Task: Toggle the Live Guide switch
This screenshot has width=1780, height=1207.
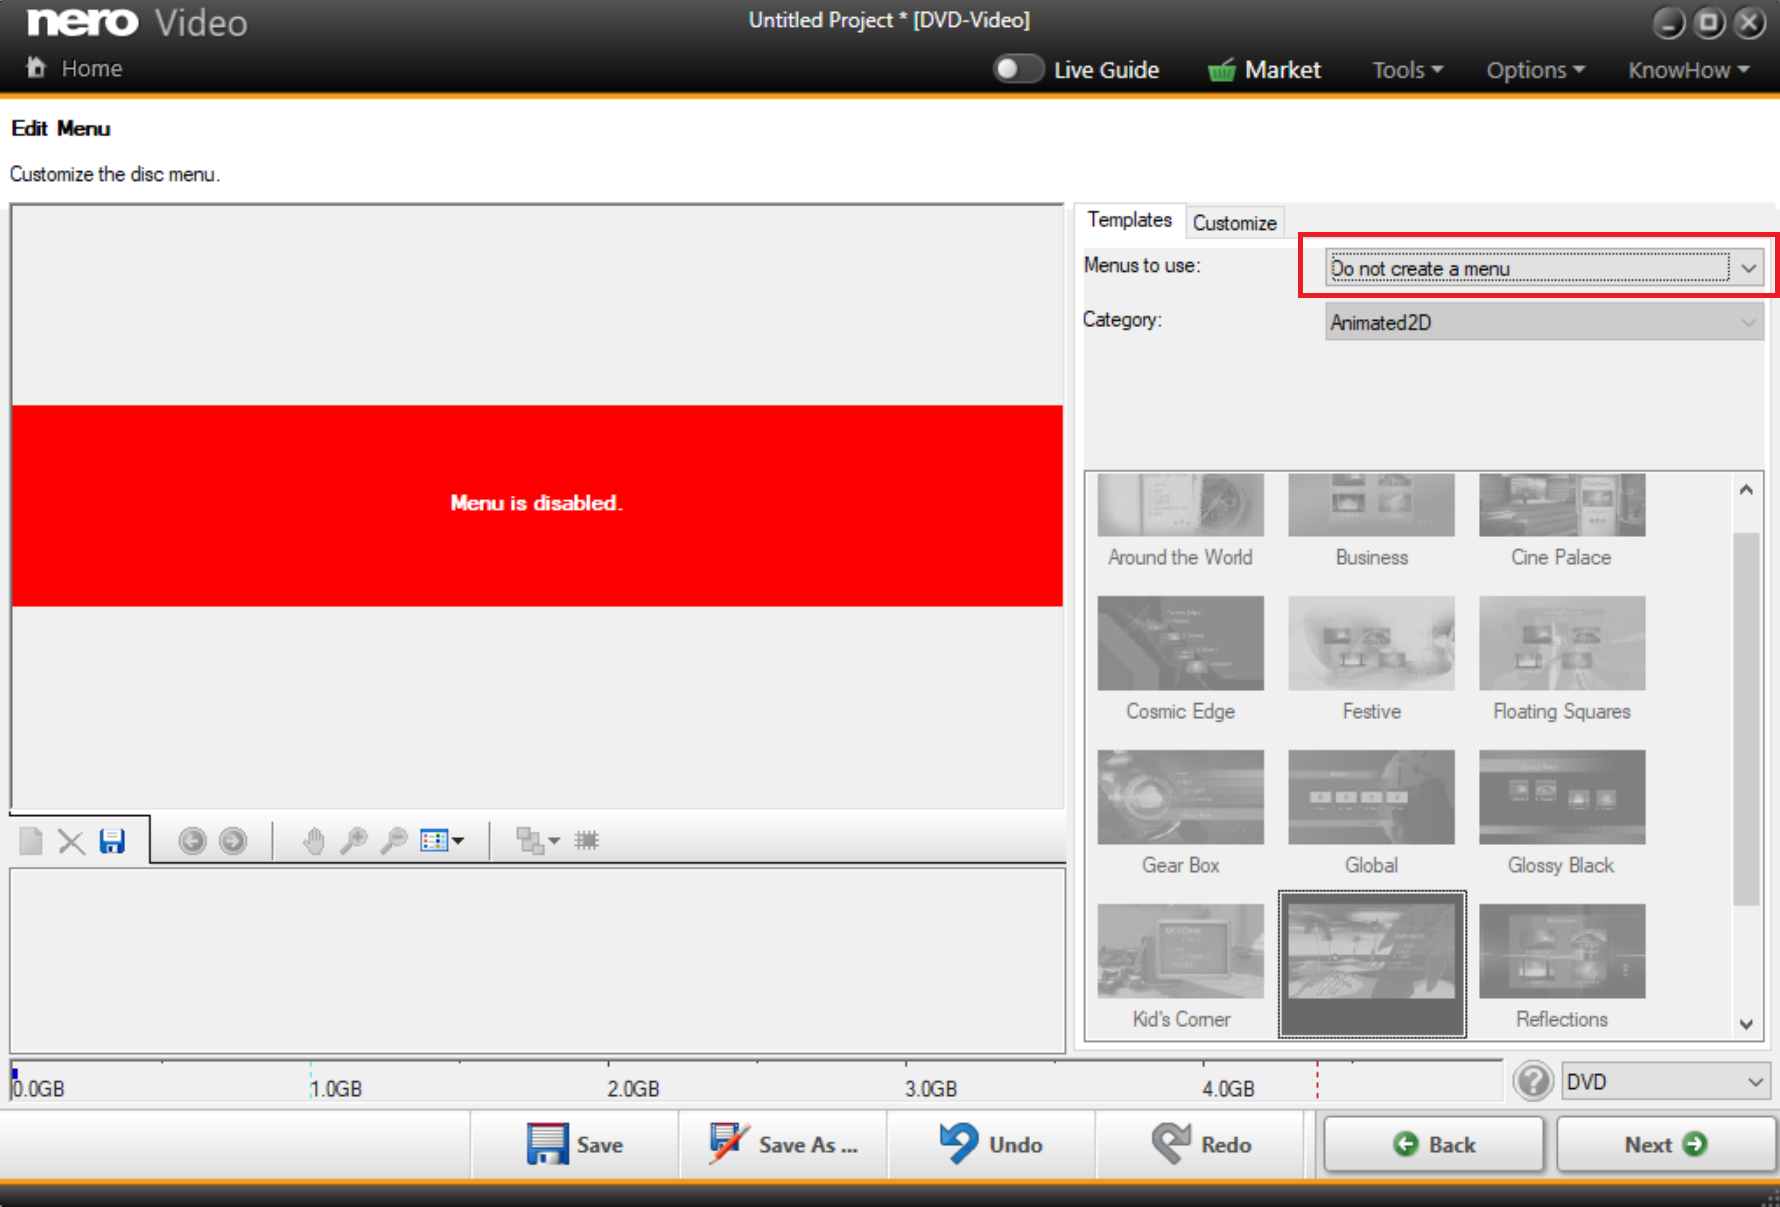Action: point(1018,69)
